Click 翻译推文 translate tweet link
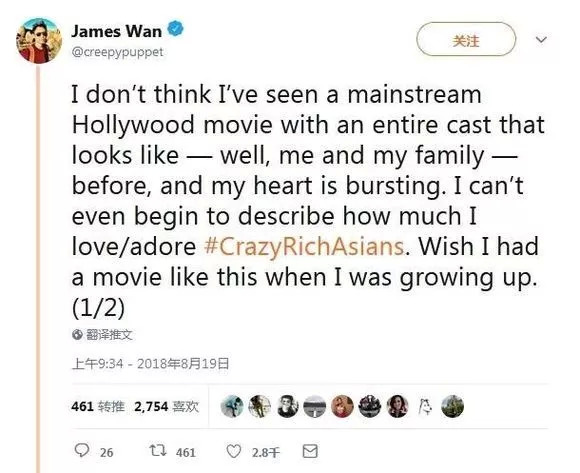Image resolution: width=580 pixels, height=473 pixels. click(x=109, y=335)
